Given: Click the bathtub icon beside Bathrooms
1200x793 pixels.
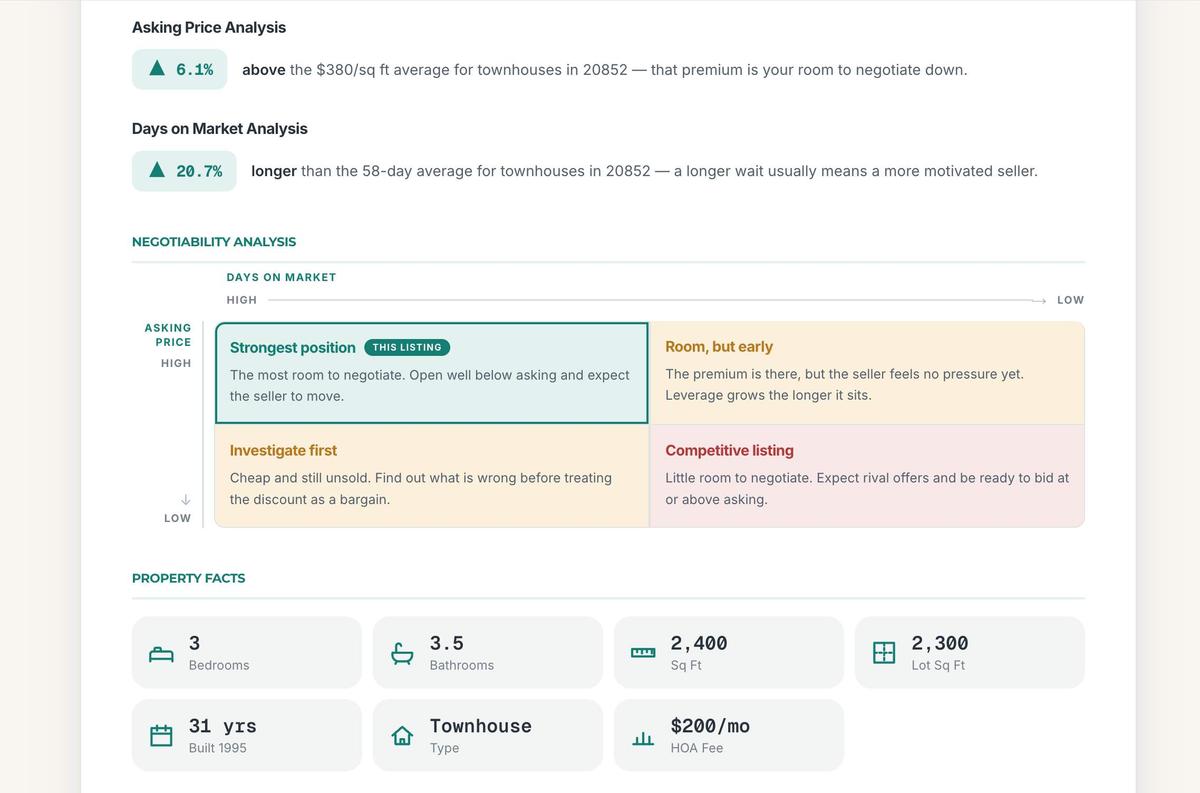Looking at the screenshot, I should pos(402,654).
